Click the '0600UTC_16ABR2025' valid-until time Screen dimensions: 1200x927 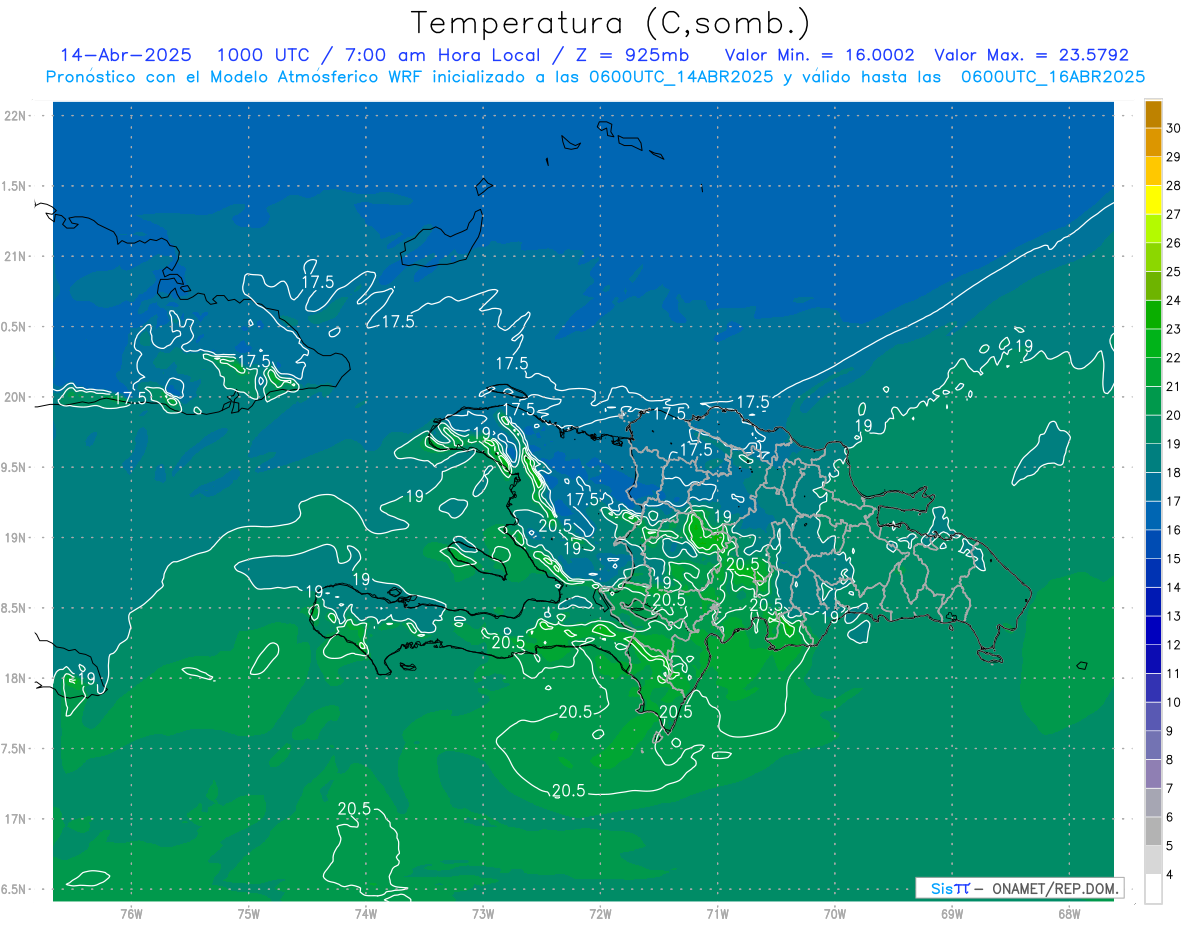click(x=1053, y=76)
